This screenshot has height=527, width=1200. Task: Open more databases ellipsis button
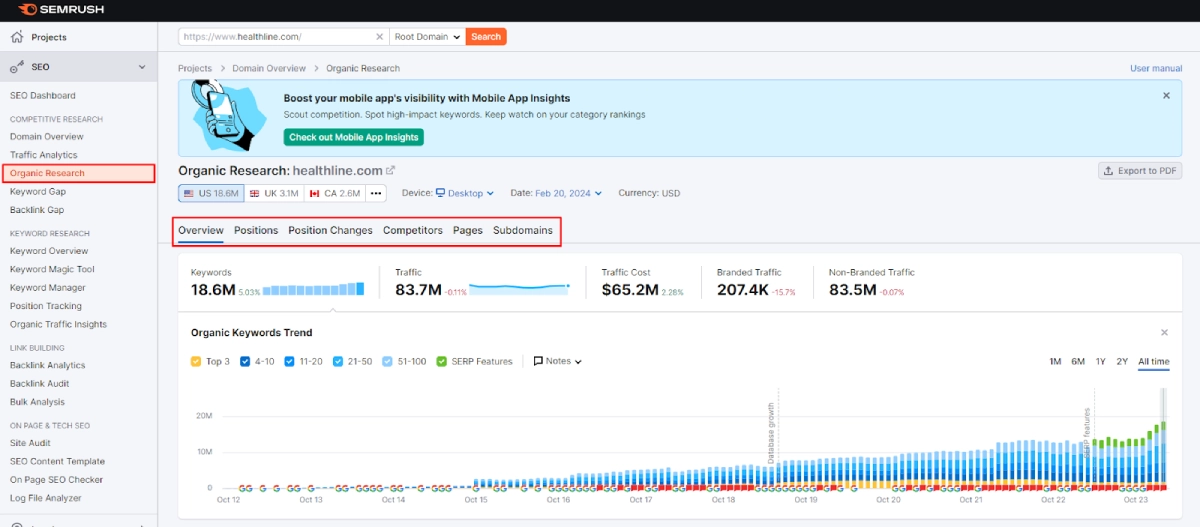coord(376,193)
